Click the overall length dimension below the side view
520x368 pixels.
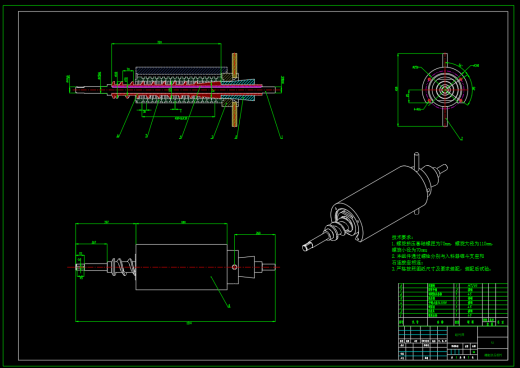176,322
